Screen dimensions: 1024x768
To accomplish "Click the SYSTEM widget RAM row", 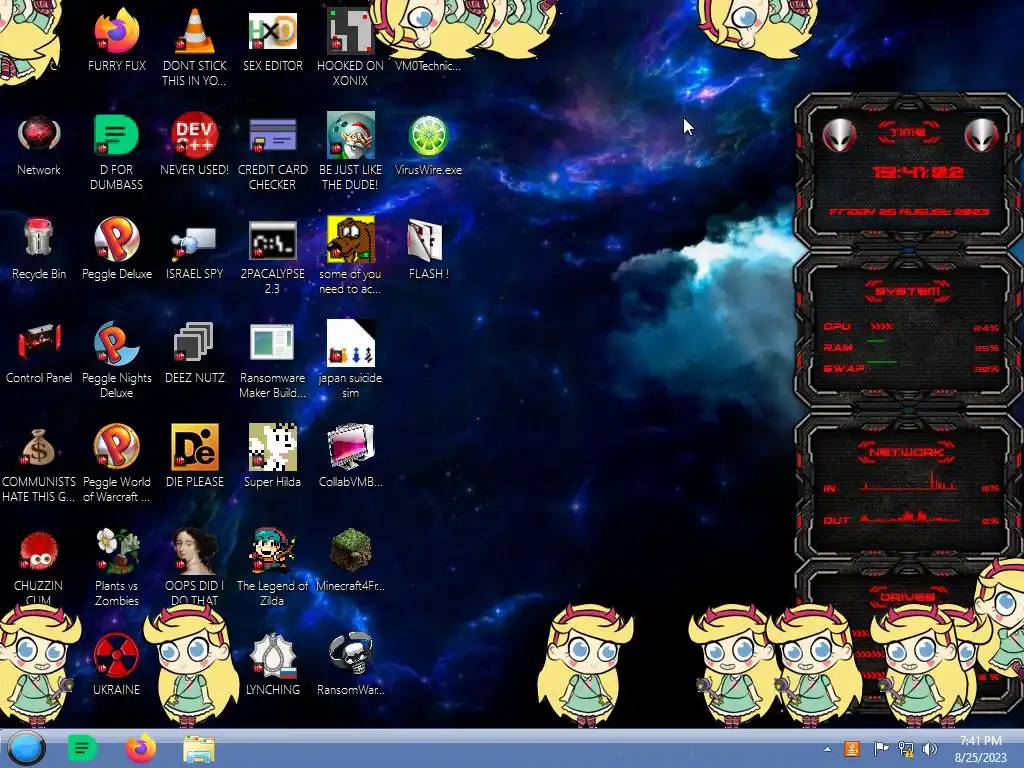I will point(910,347).
